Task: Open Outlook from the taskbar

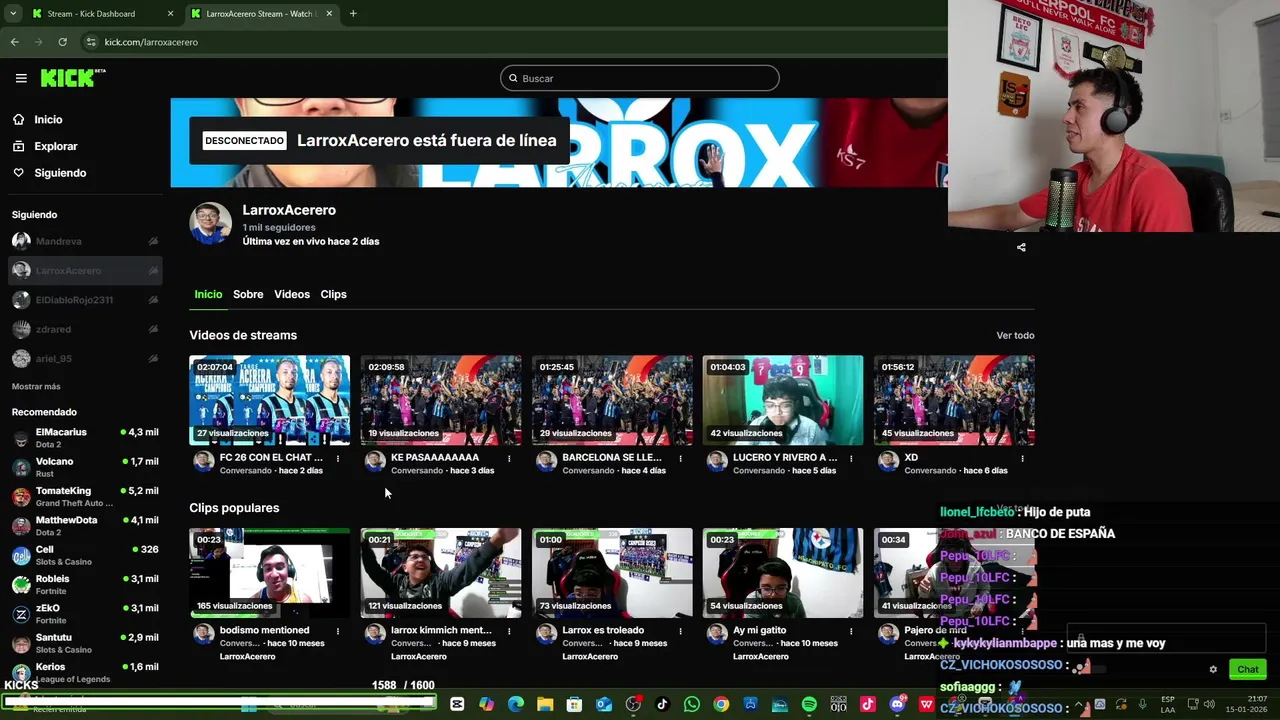Action: click(x=604, y=705)
